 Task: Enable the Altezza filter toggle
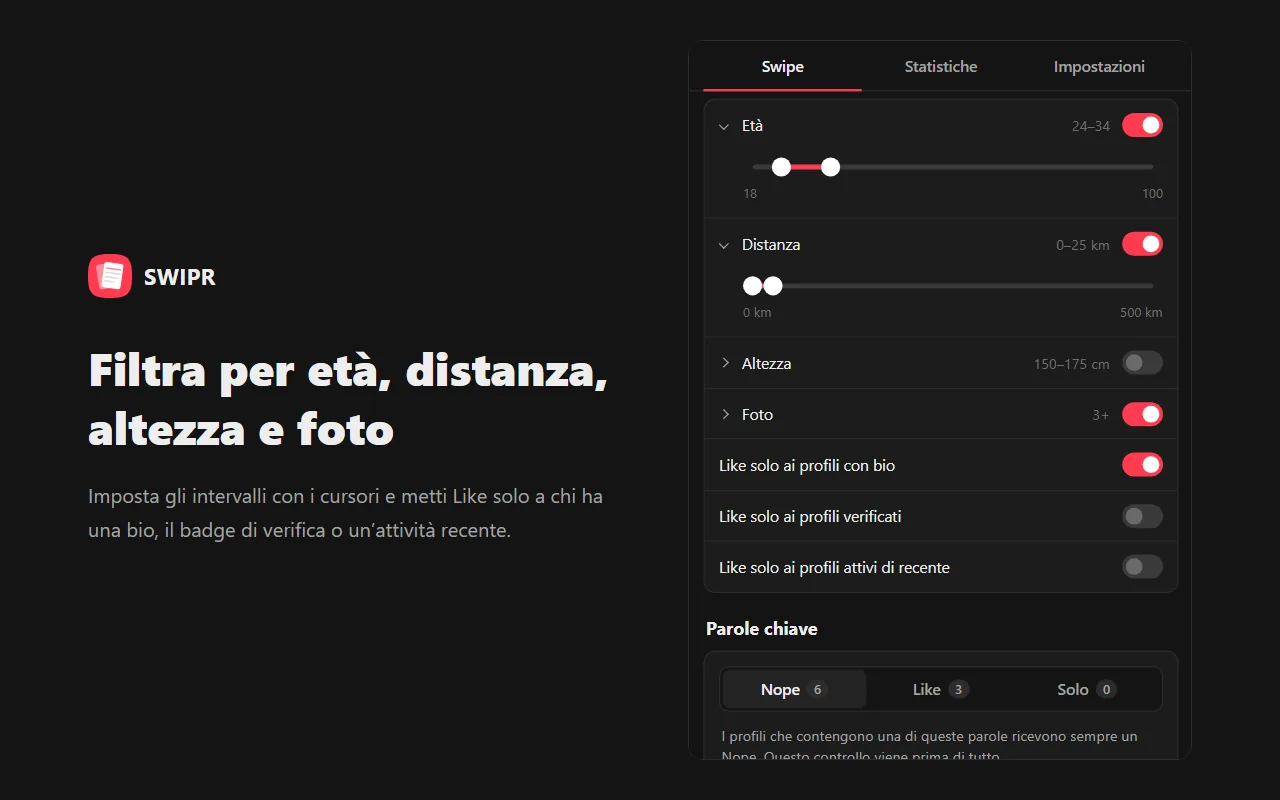point(1142,363)
